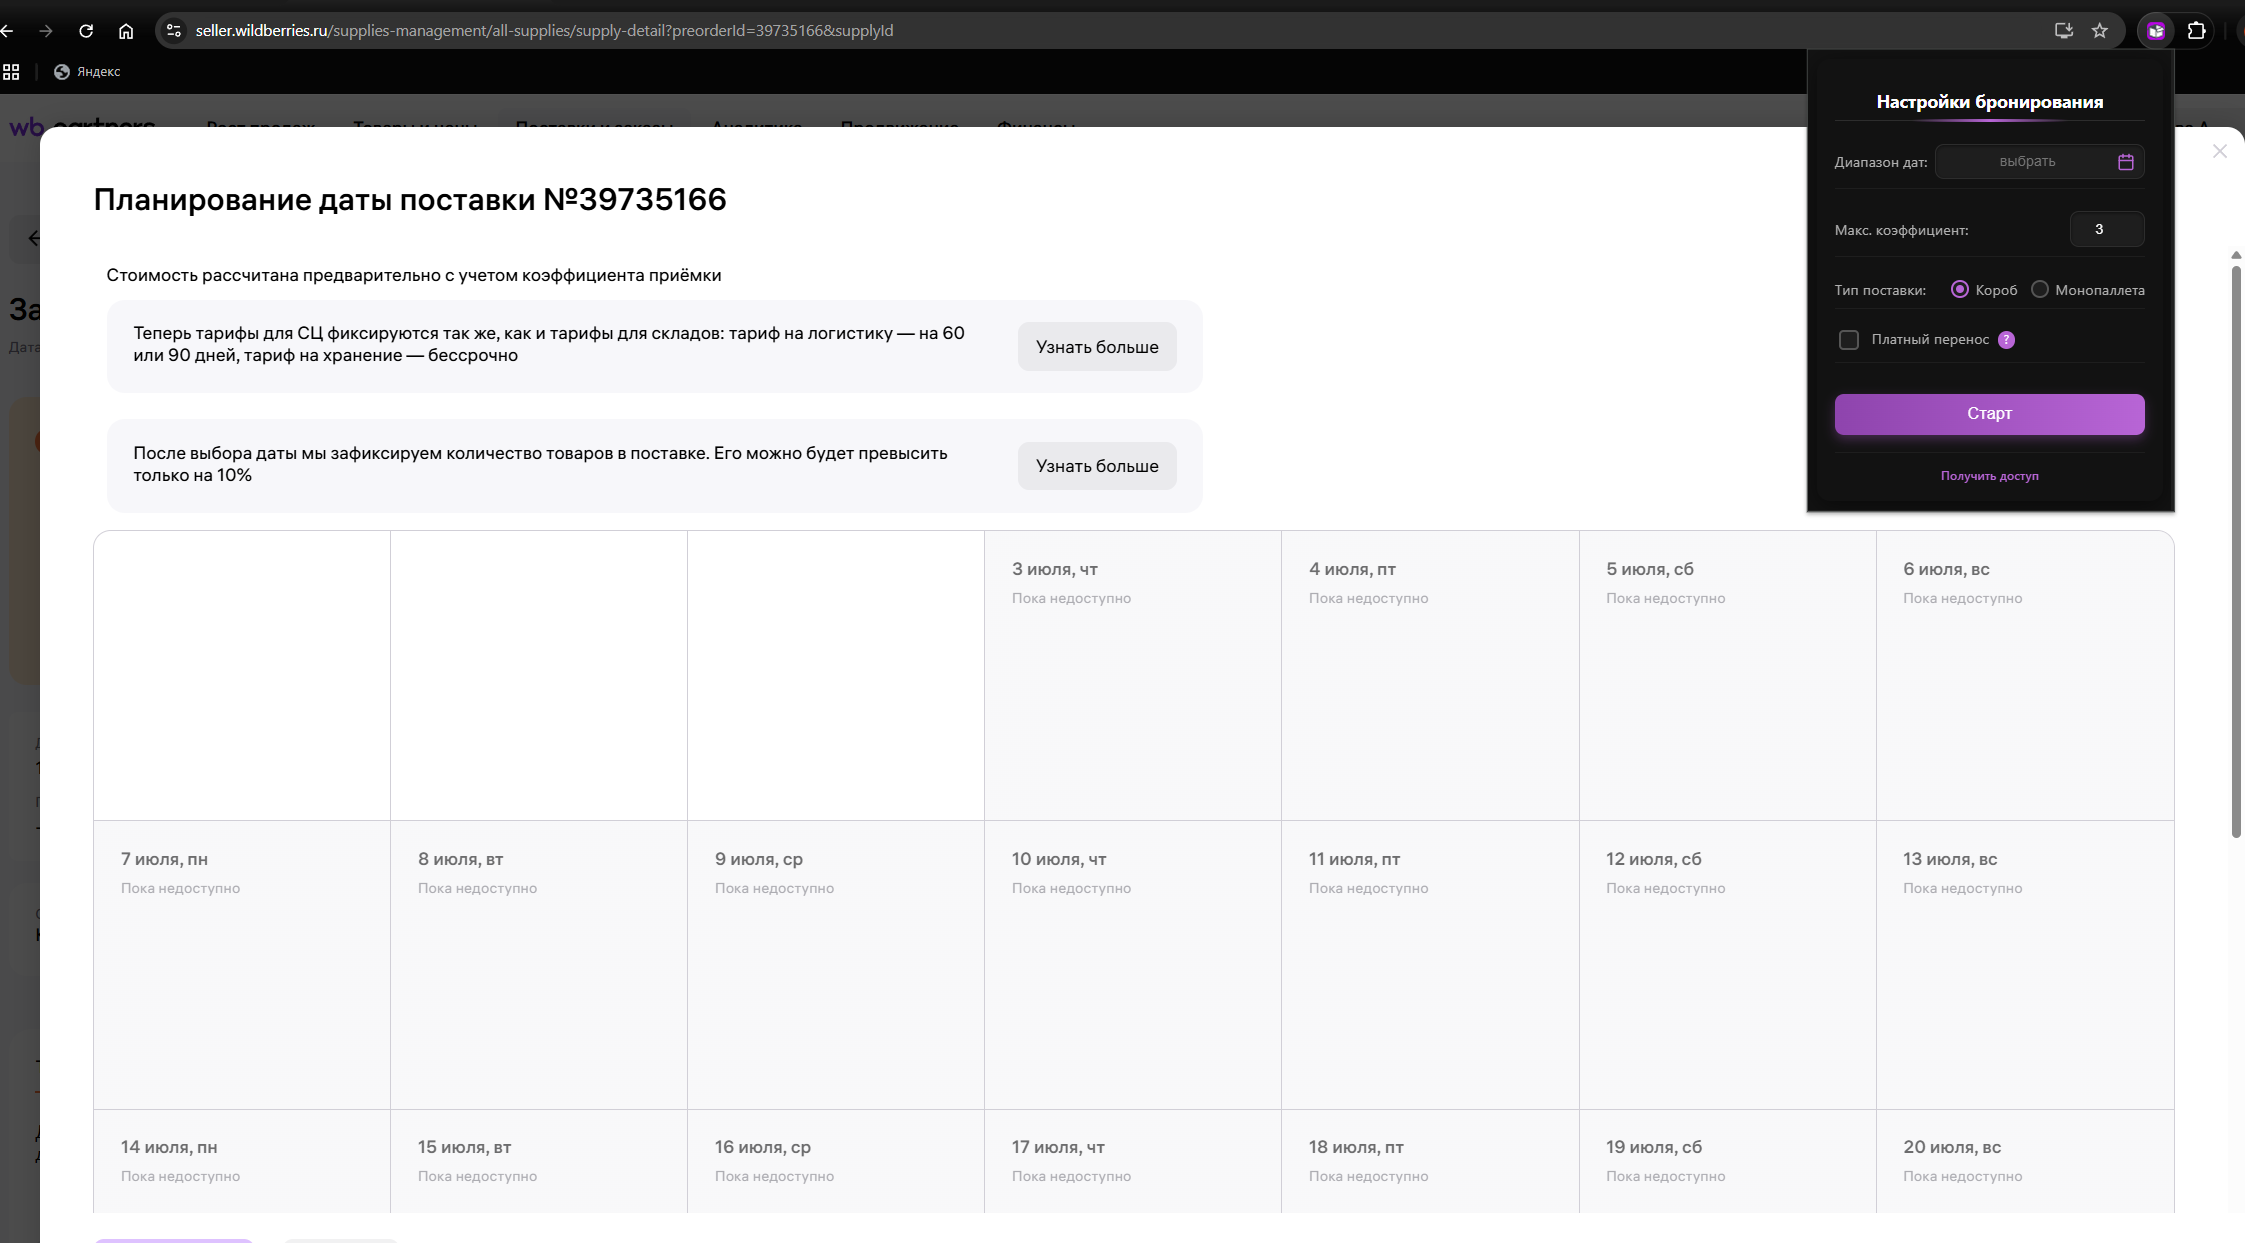
Task: Select the 19 июля, сб calendar cell
Action: [1727, 1161]
